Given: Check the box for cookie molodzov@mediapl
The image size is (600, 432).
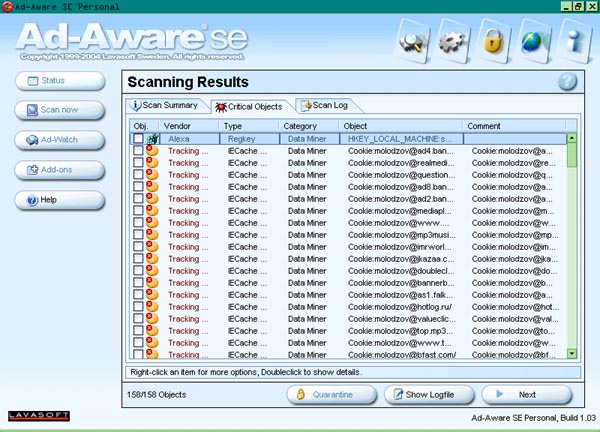Looking at the screenshot, I should [x=138, y=210].
